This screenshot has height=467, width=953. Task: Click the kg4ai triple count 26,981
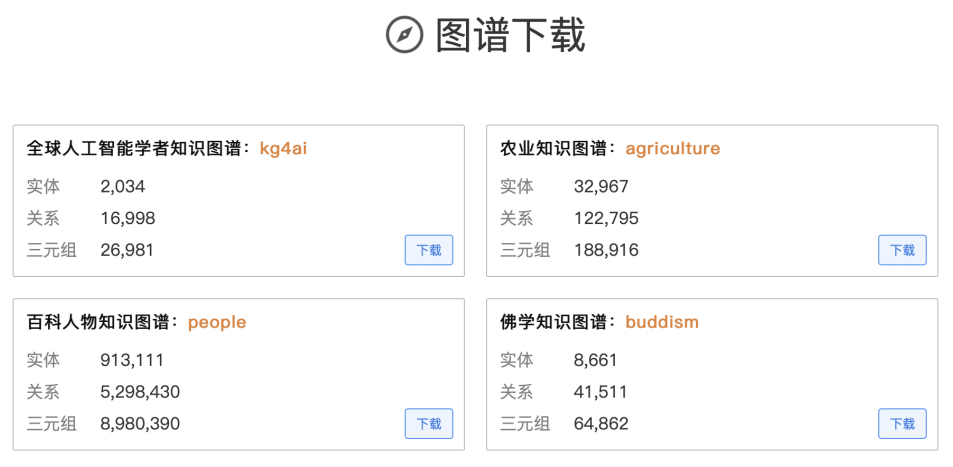pos(127,250)
